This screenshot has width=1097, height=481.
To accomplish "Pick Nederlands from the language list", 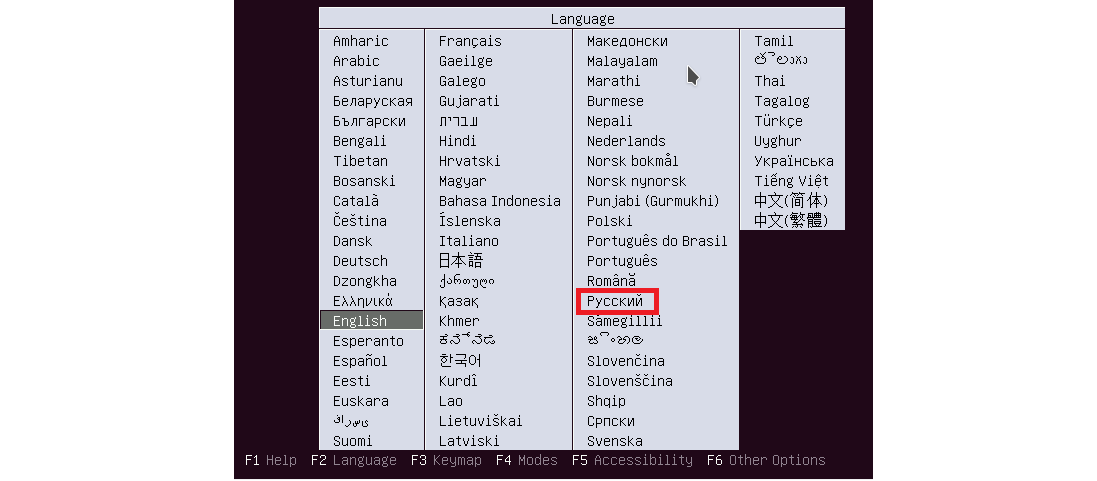I will pyautogui.click(x=626, y=141).
